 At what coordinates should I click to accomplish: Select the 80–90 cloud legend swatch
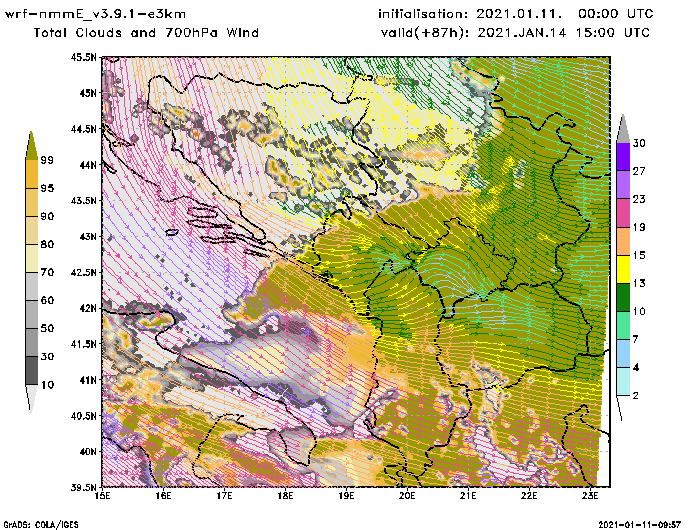pos(32,230)
